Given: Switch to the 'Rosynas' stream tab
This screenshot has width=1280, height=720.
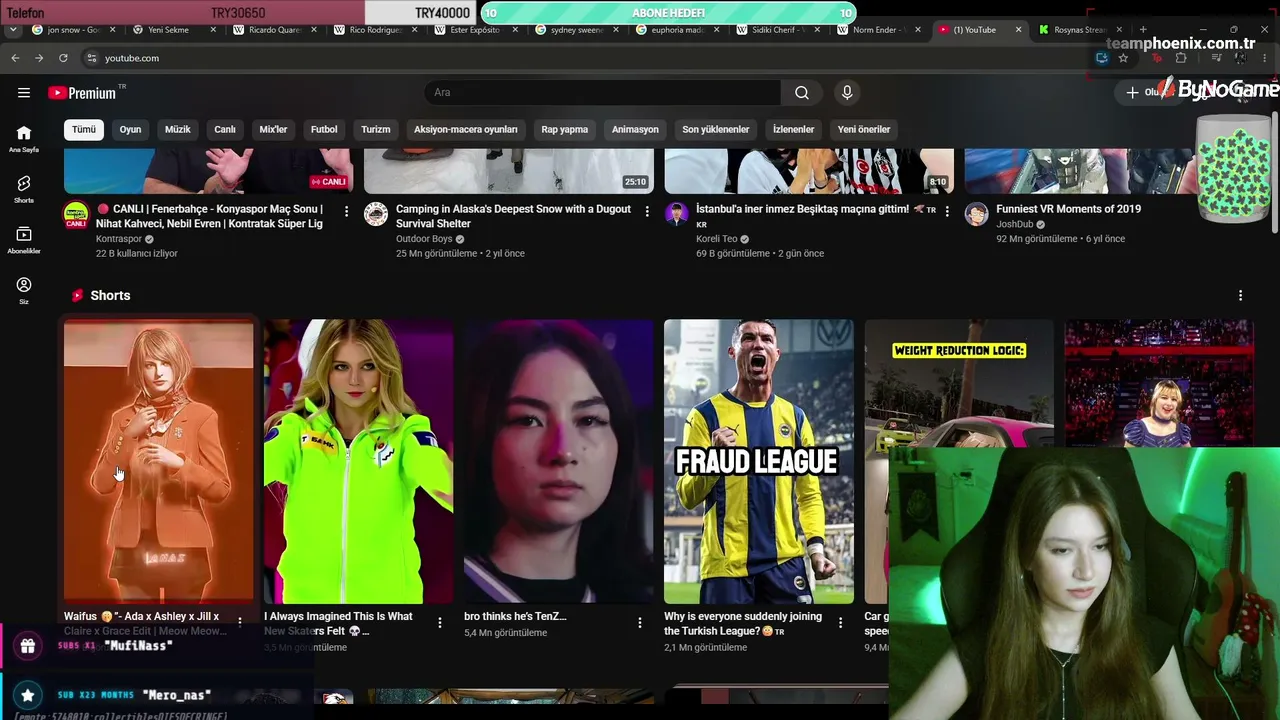Looking at the screenshot, I should [x=1081, y=30].
